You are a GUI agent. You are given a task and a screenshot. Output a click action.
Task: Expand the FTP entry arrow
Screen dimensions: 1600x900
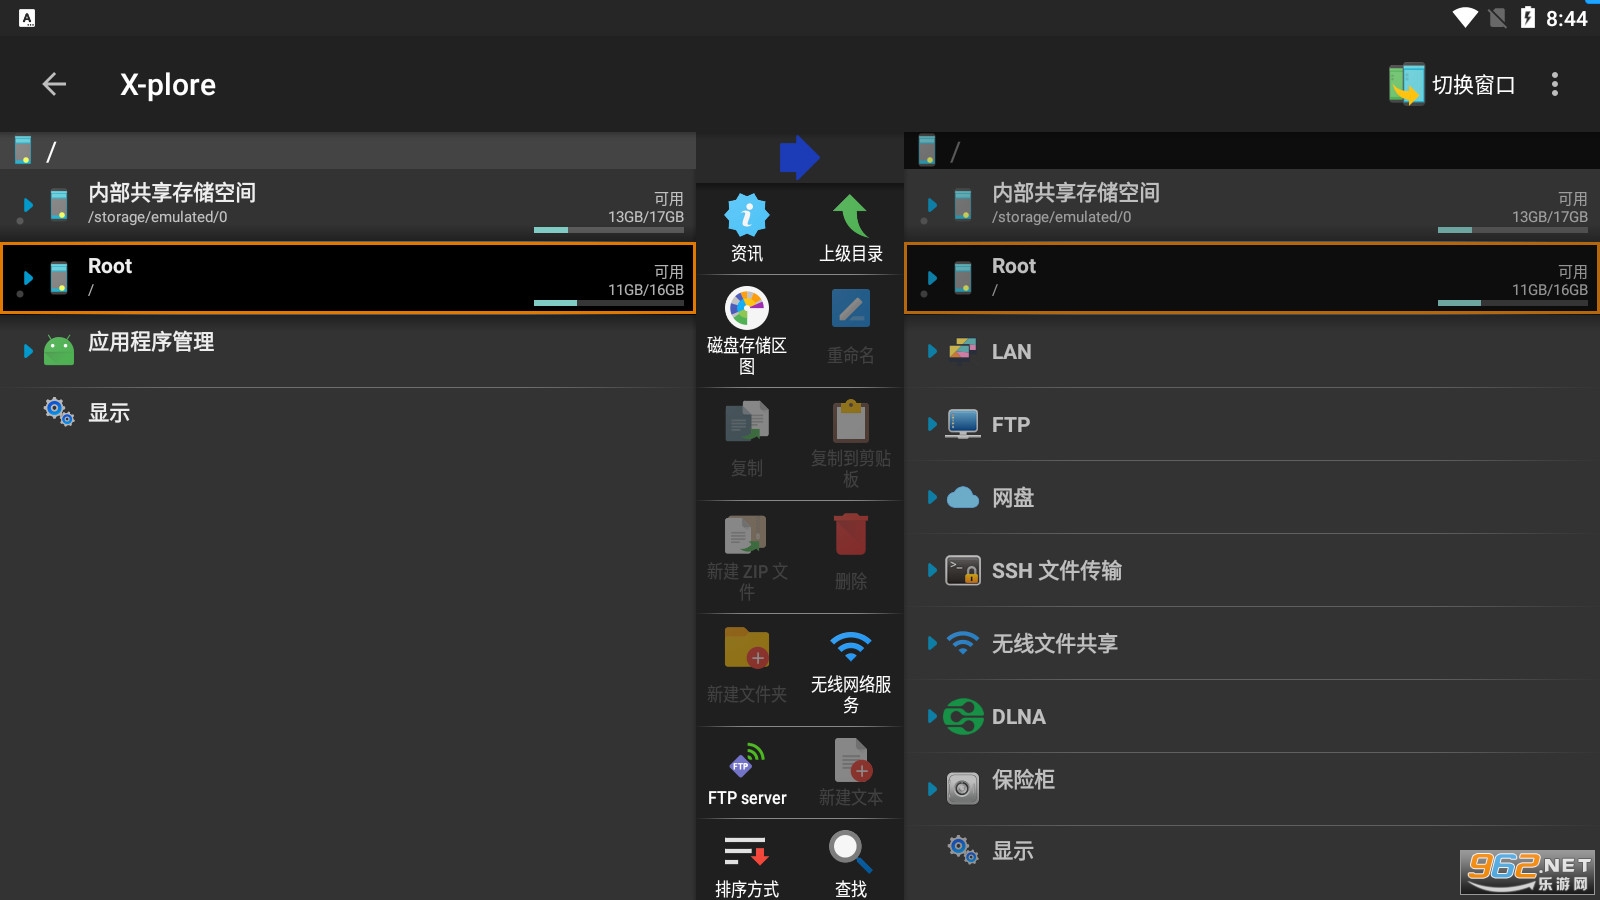(932, 424)
